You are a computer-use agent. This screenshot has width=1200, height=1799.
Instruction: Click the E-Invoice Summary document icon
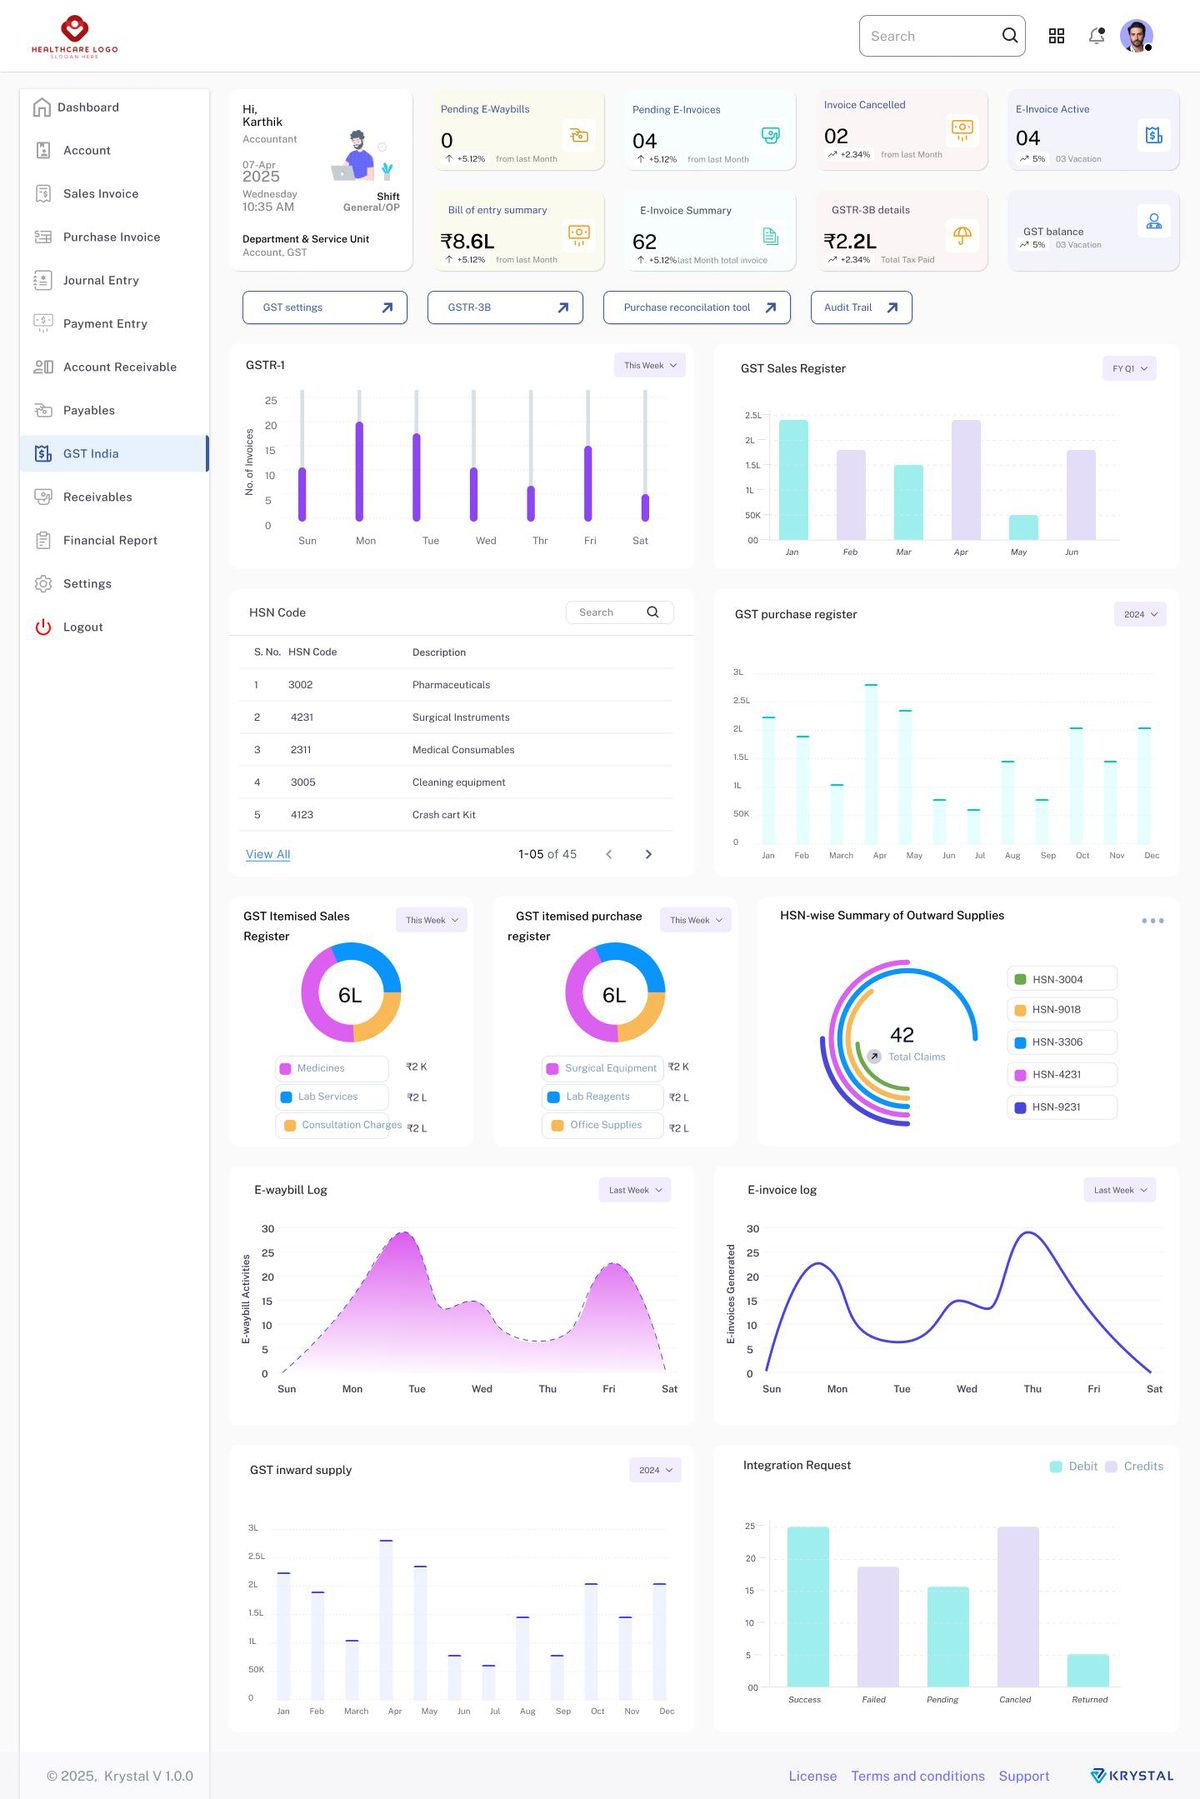pos(770,236)
